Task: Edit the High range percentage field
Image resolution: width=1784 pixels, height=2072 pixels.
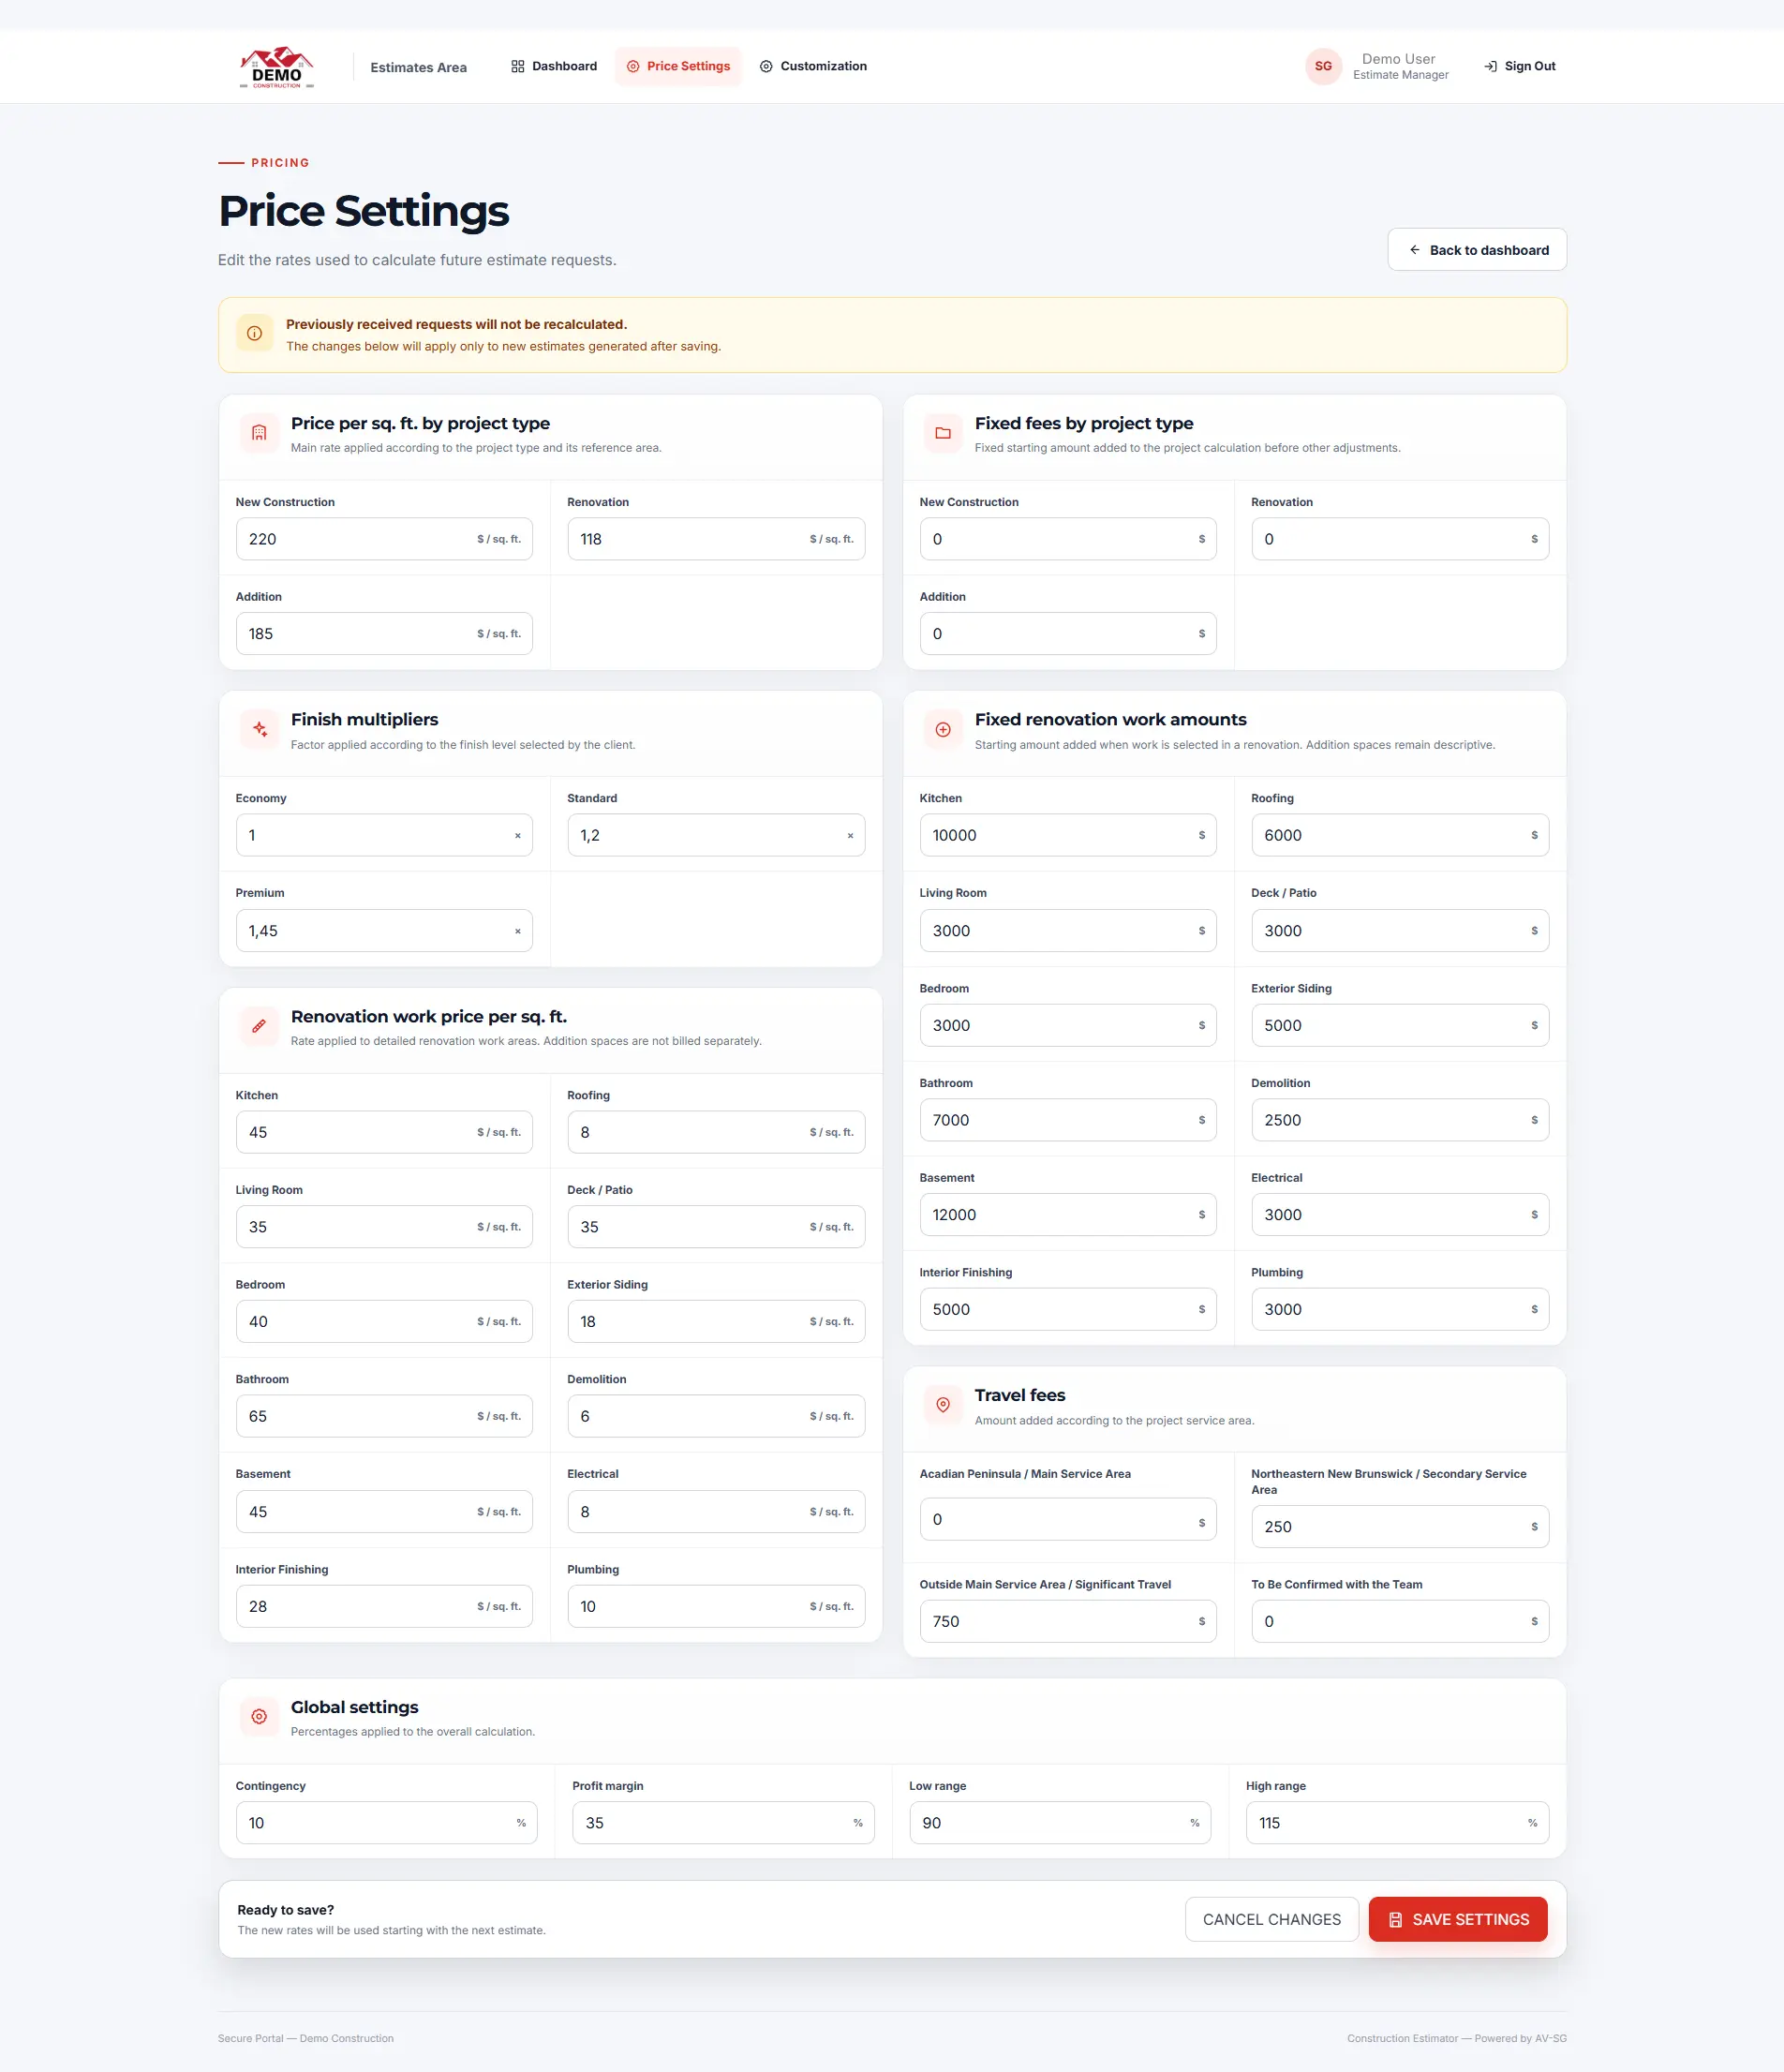Action: pyautogui.click(x=1398, y=1823)
